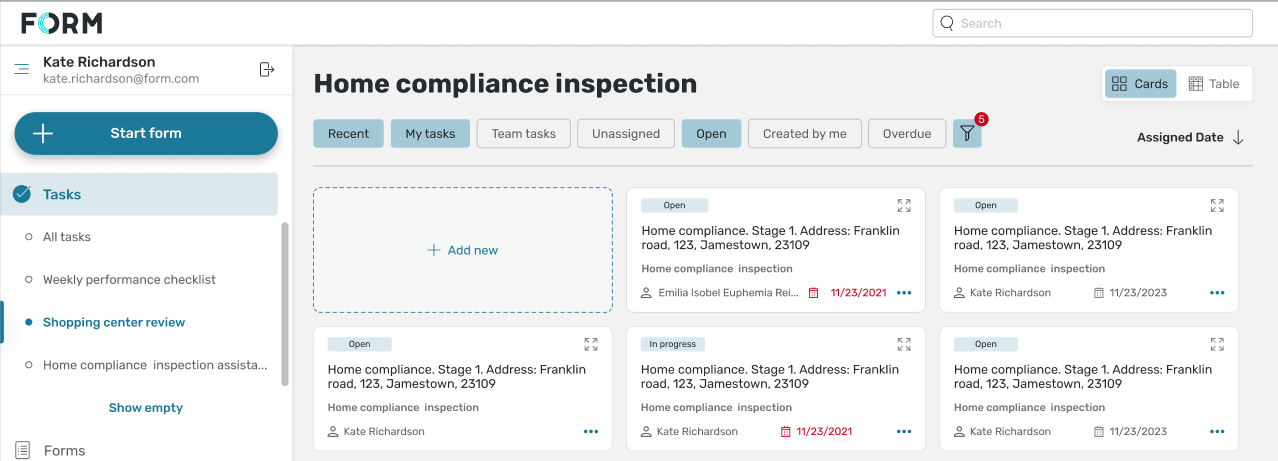Screen dimensions: 1278x461
Task: Click the logout icon beside Kate Richardson
Action: 266,69
